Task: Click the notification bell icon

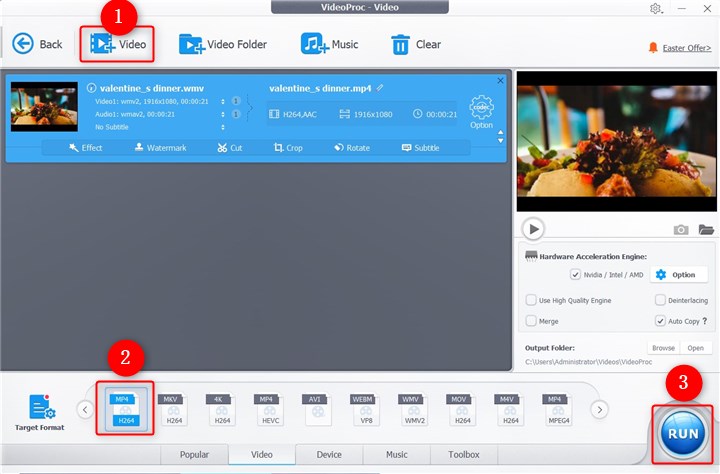Action: [x=652, y=47]
